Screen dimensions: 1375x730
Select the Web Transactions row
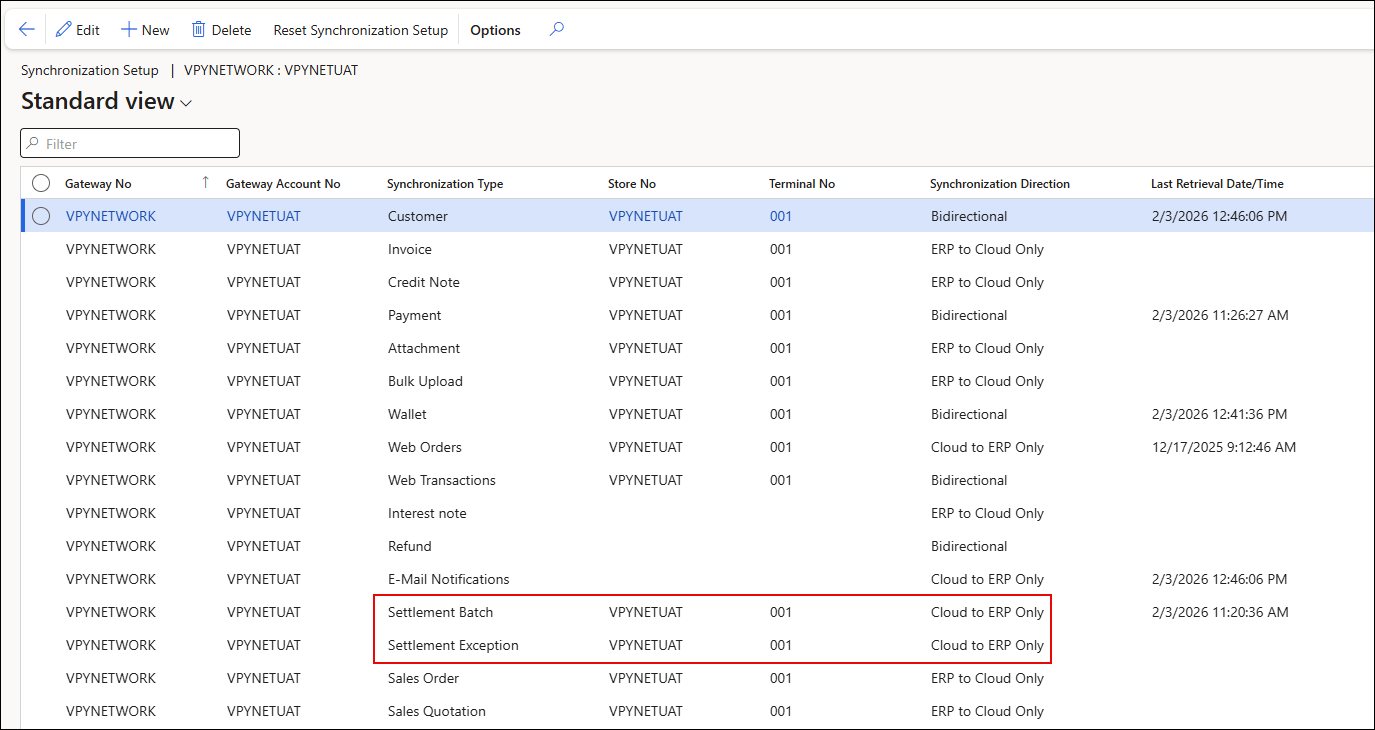coord(697,480)
